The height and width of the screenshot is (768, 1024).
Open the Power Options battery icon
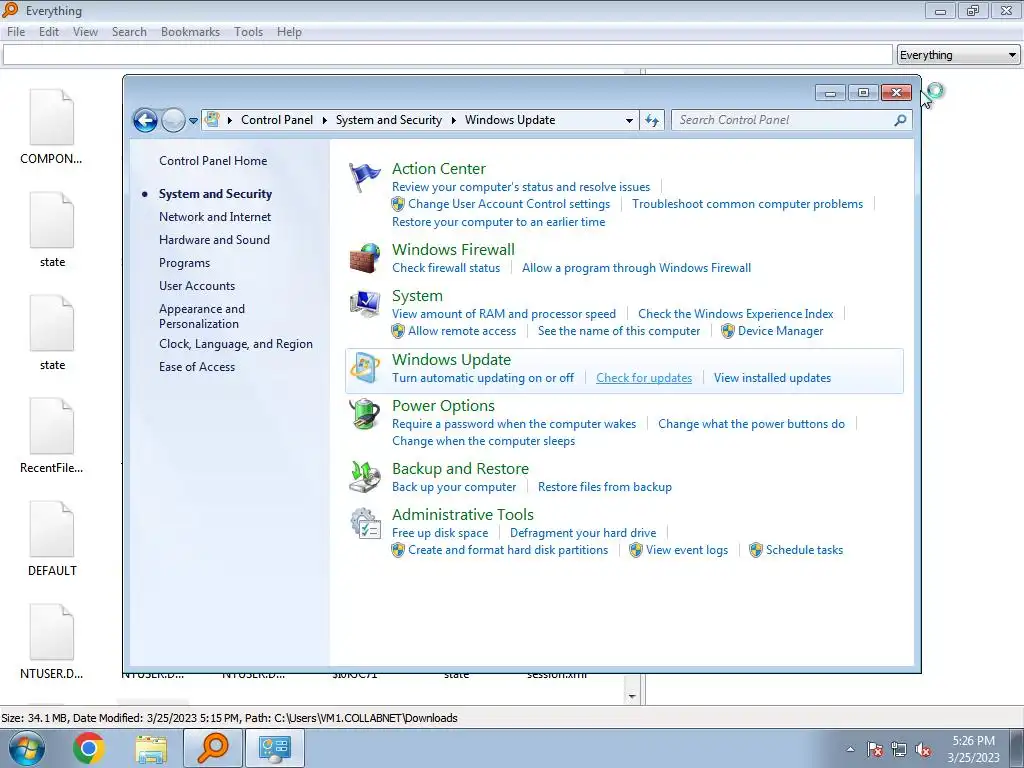point(364,413)
